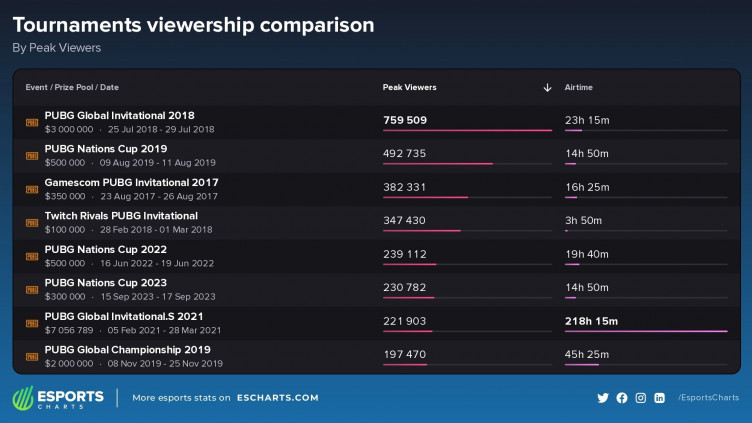The width and height of the screenshot is (752, 423).
Task: Open PUBG Global Championship 2019 title
Action: [x=128, y=350]
